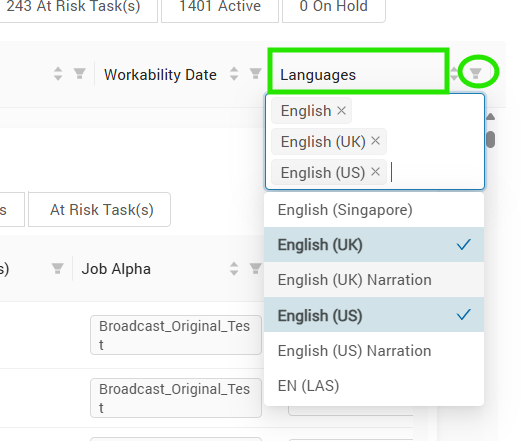
Task: Open the filter icon left of Job Alpha
Action: pyautogui.click(x=57, y=269)
